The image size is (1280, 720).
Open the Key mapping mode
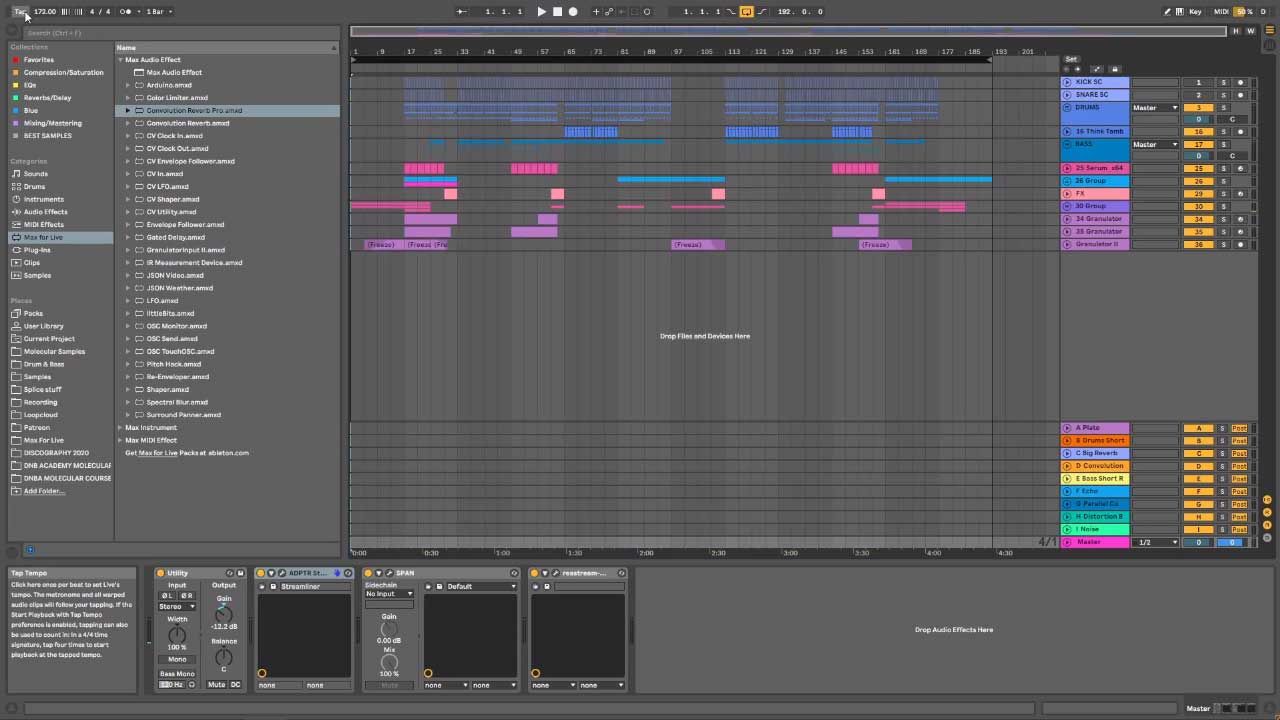pyautogui.click(x=1195, y=12)
